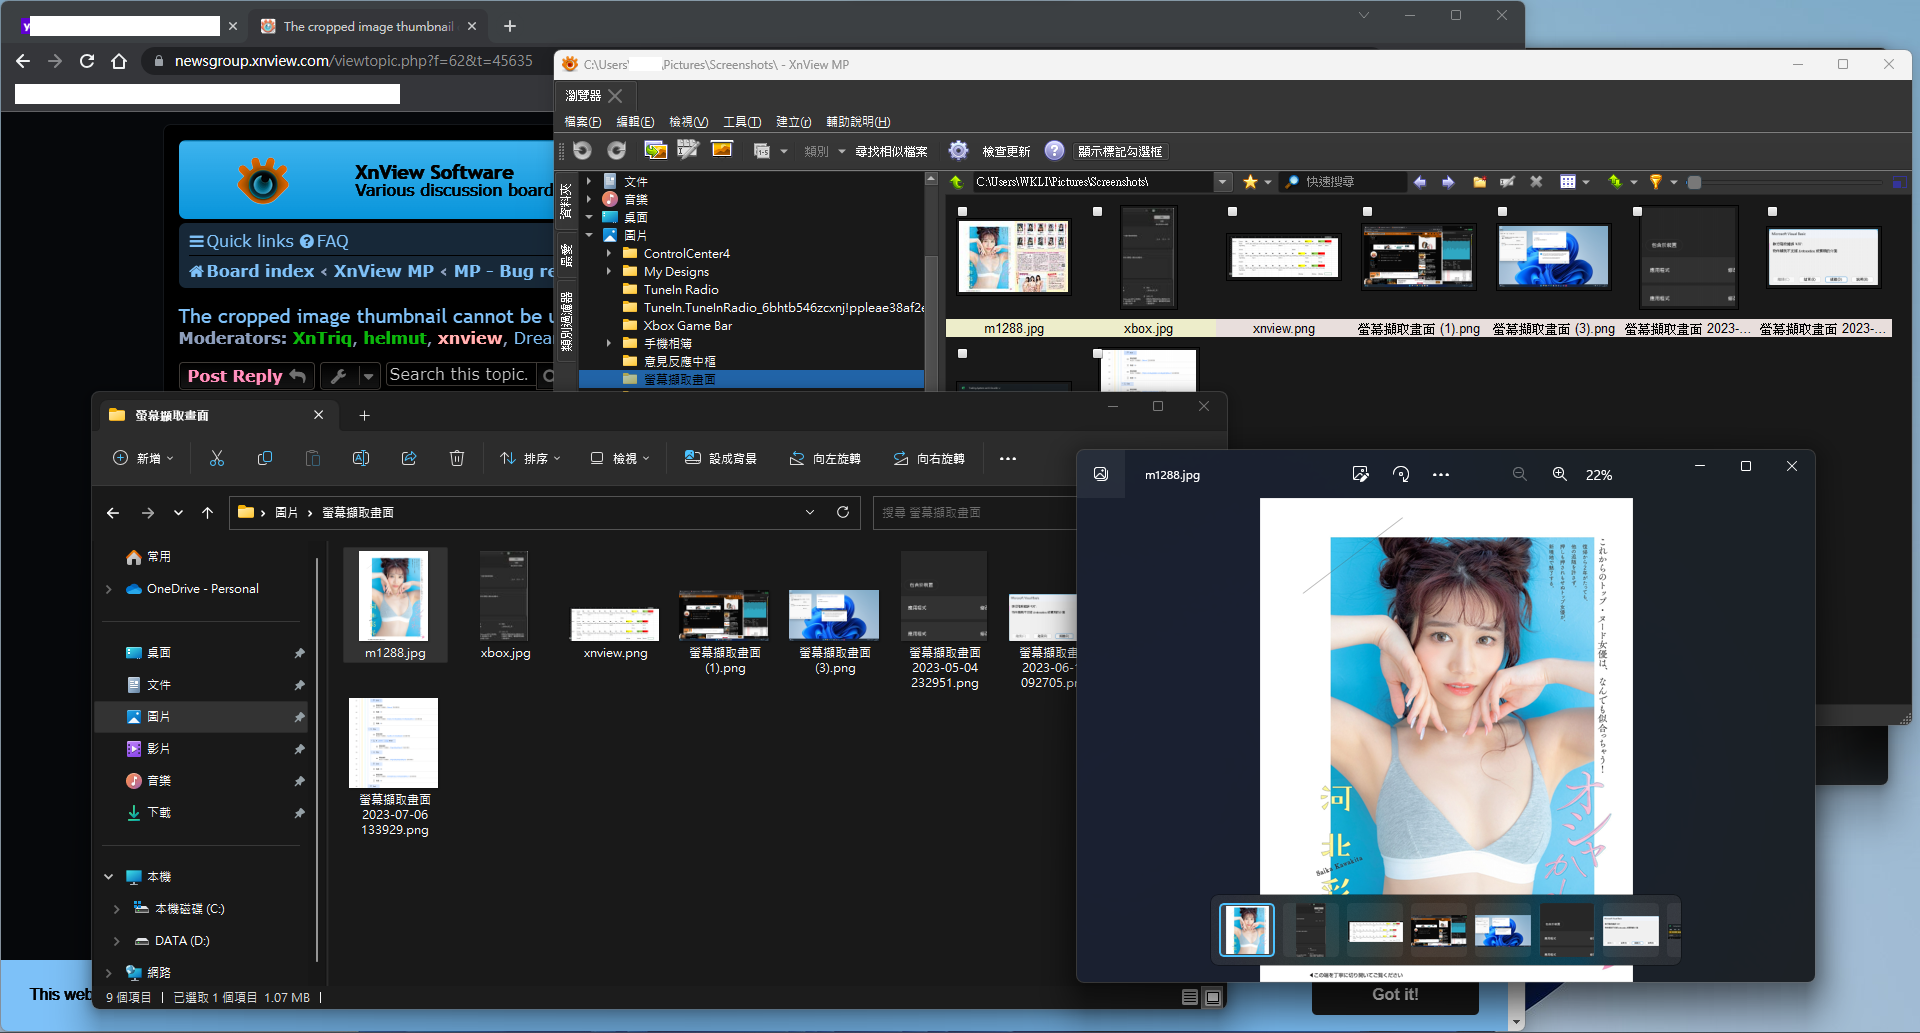Tick the checkbox above xnview.png in XnView
This screenshot has width=1920, height=1033.
pos(1232,212)
